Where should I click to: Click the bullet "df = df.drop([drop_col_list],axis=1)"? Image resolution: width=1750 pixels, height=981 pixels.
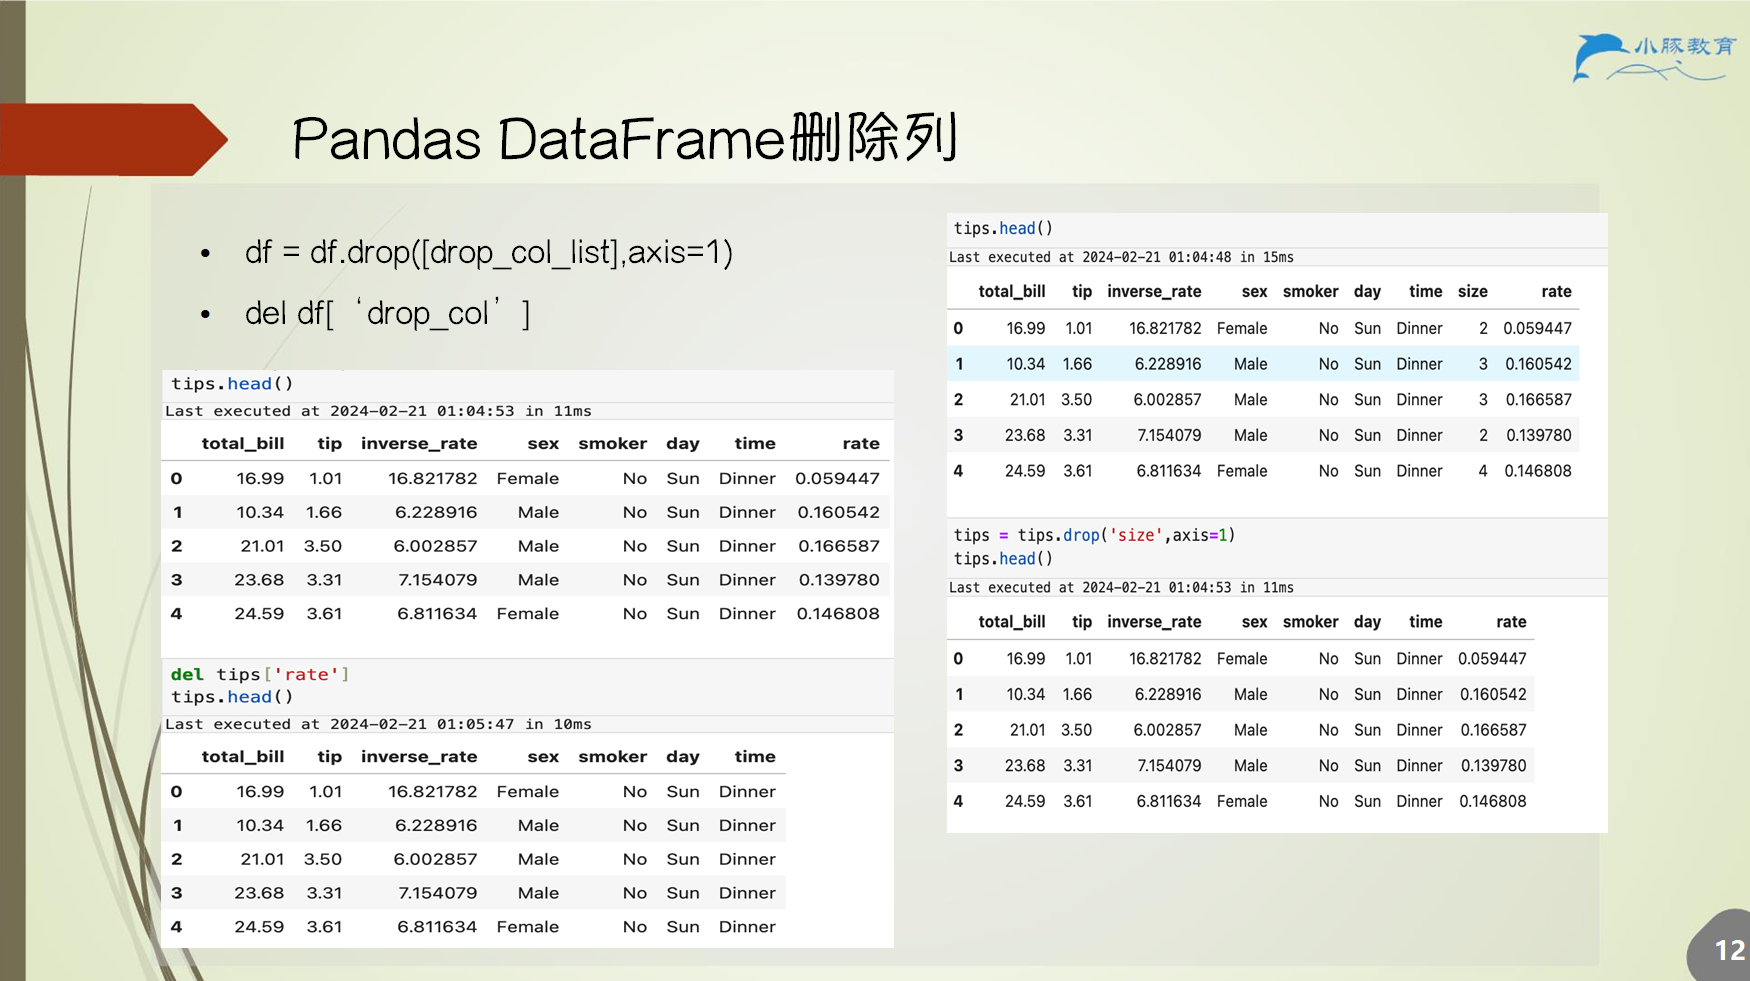tap(489, 252)
